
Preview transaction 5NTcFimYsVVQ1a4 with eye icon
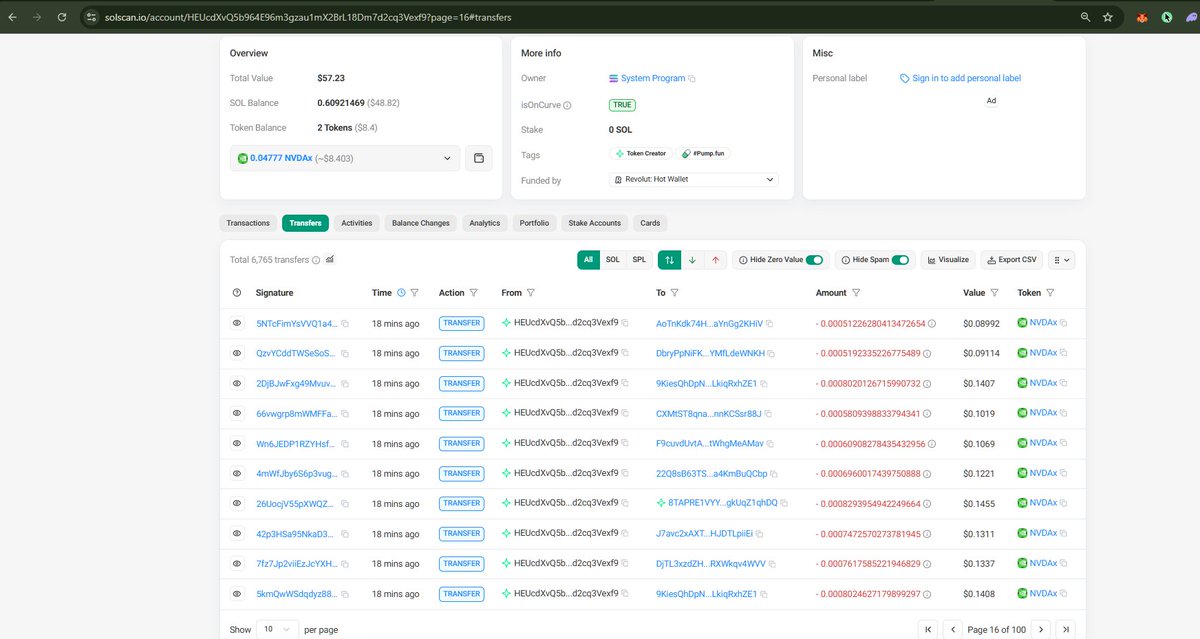(237, 323)
